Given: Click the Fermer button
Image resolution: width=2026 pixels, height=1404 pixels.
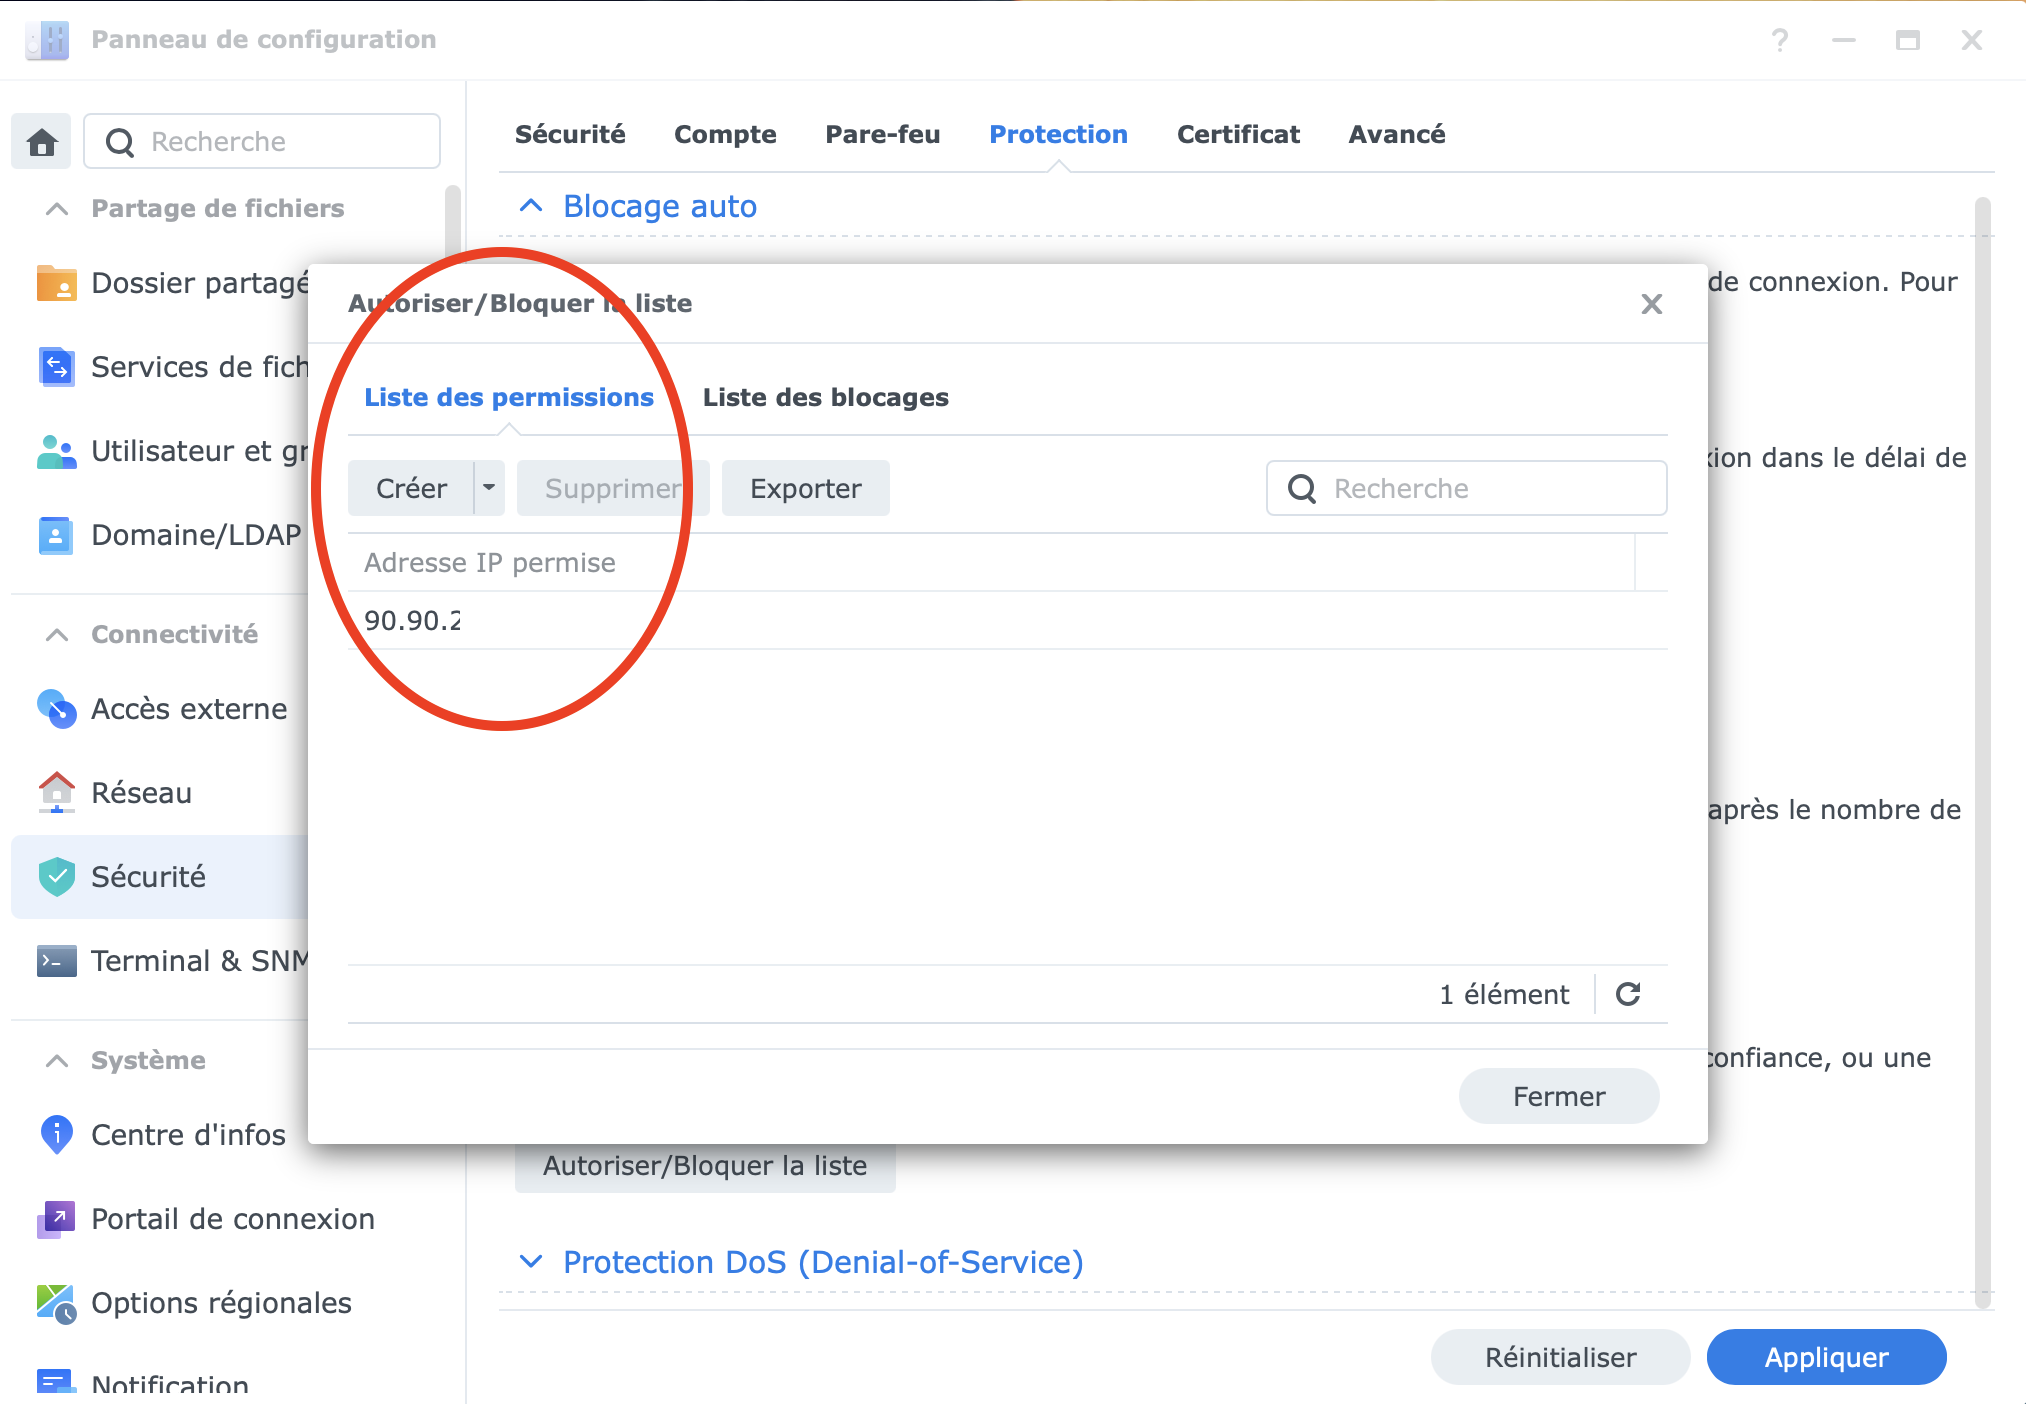Looking at the screenshot, I should click(1558, 1096).
